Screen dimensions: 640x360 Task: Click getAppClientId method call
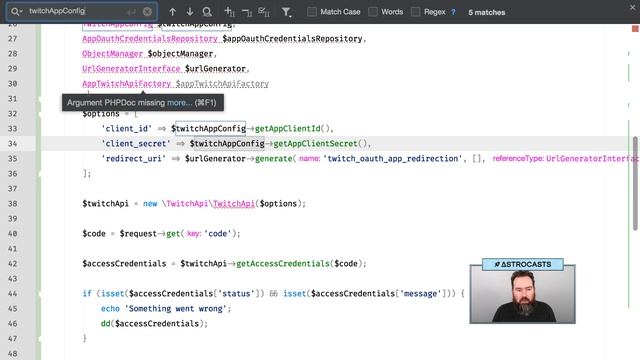[x=288, y=129]
